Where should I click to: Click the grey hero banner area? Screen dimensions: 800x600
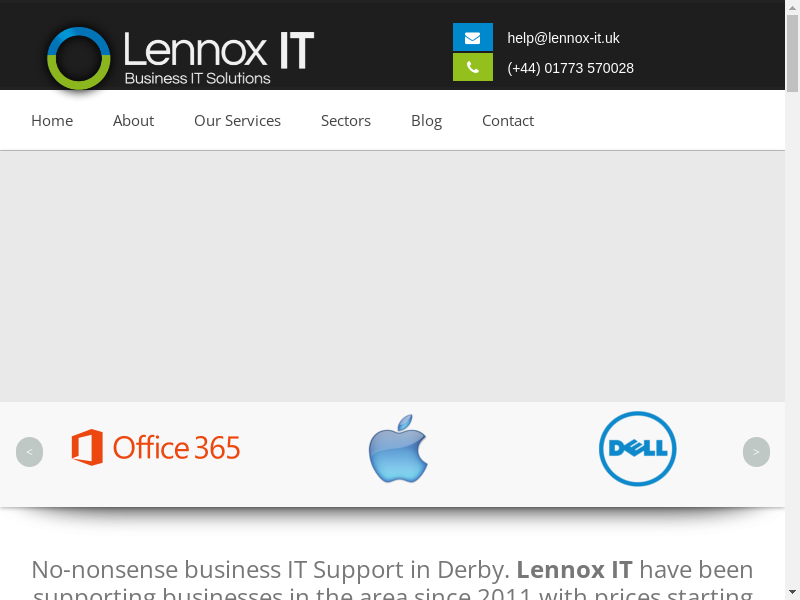[392, 276]
